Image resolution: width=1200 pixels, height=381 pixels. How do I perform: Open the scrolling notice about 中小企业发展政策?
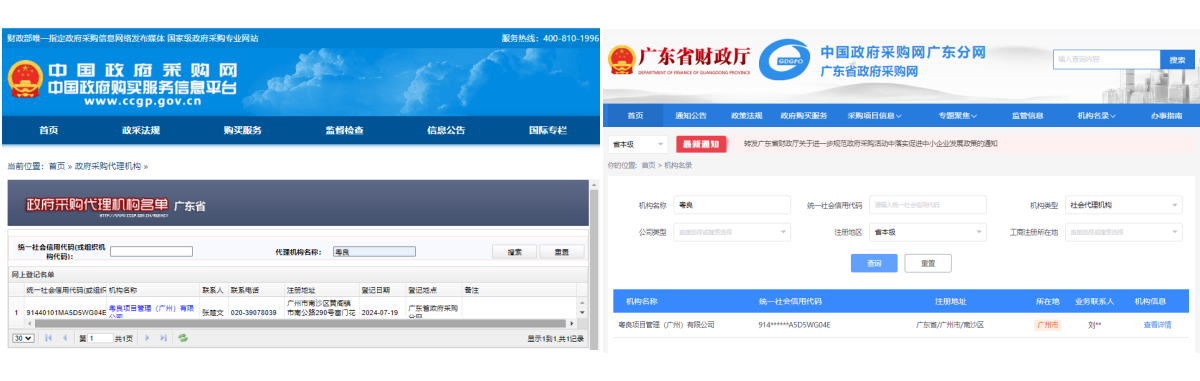[870, 144]
